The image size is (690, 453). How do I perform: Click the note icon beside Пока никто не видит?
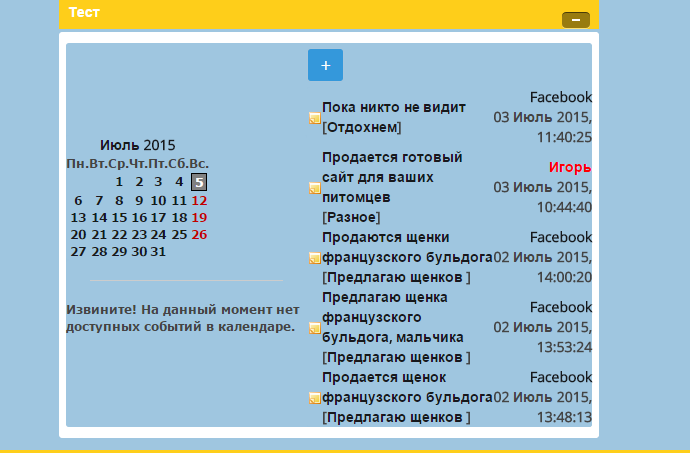click(315, 118)
